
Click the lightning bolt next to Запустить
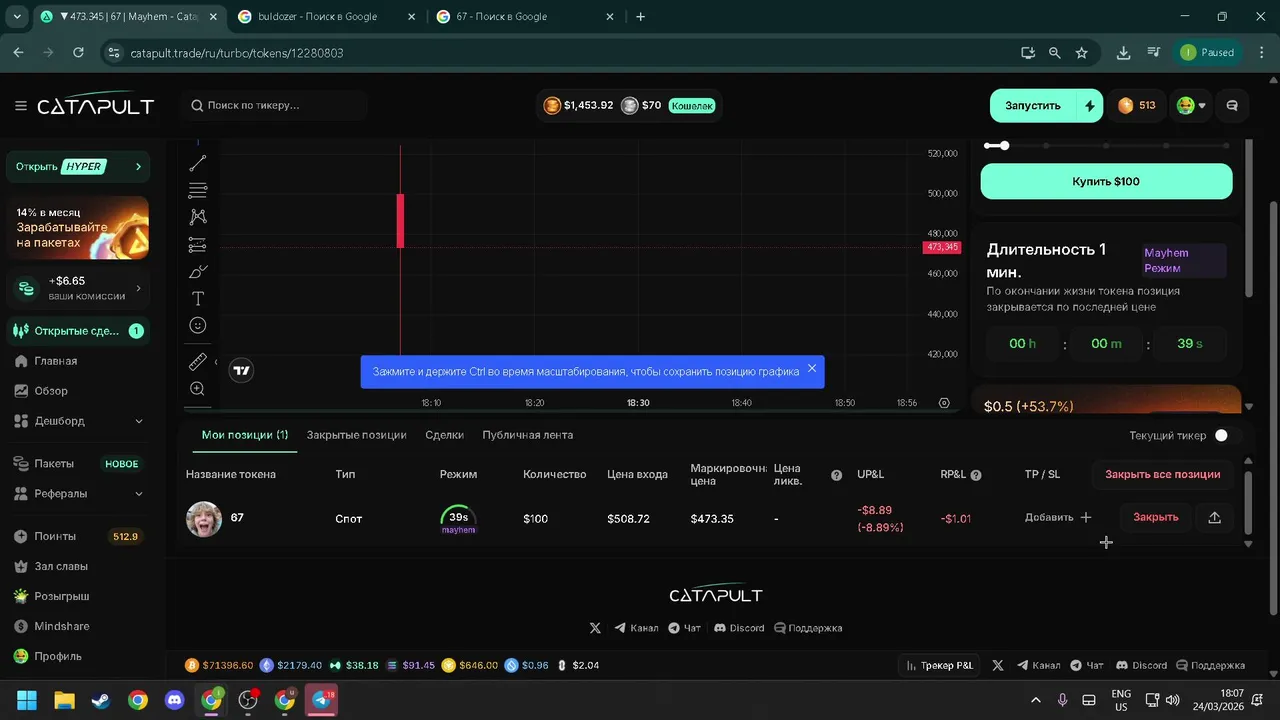click(x=1090, y=105)
